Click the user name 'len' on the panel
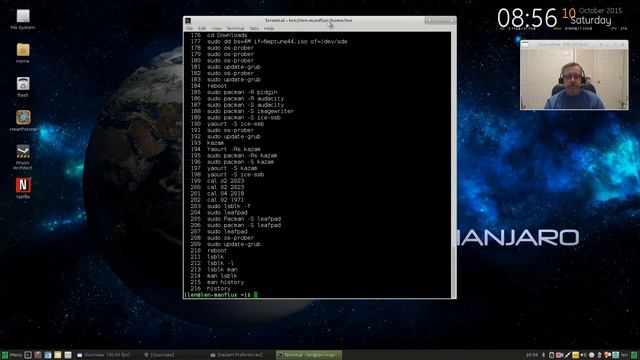This screenshot has width=640, height=360. (x=624, y=355)
